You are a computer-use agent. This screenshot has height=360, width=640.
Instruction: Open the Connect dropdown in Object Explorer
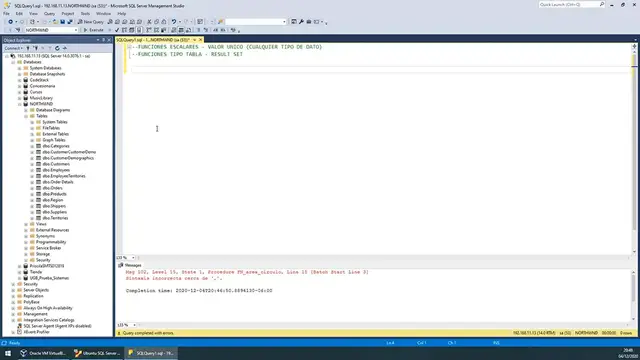tap(13, 48)
